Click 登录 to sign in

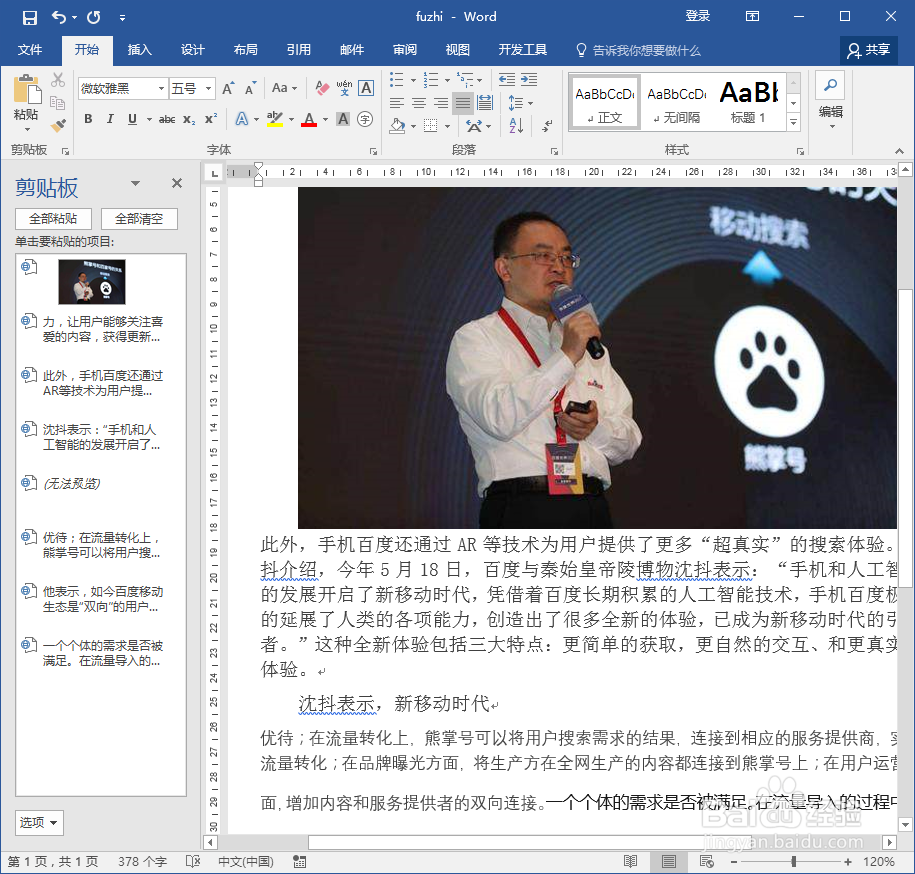click(697, 16)
